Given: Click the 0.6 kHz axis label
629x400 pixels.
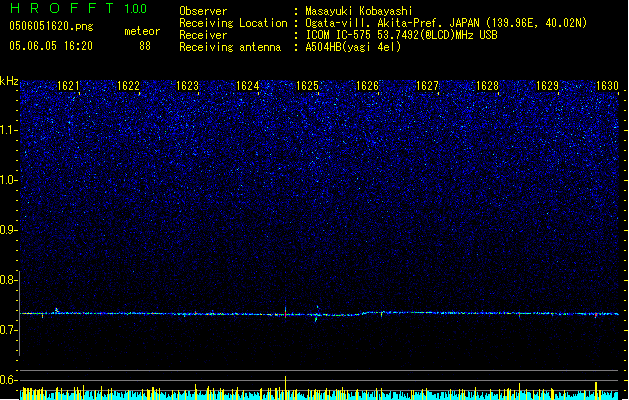Looking at the screenshot, I should coord(9,380).
